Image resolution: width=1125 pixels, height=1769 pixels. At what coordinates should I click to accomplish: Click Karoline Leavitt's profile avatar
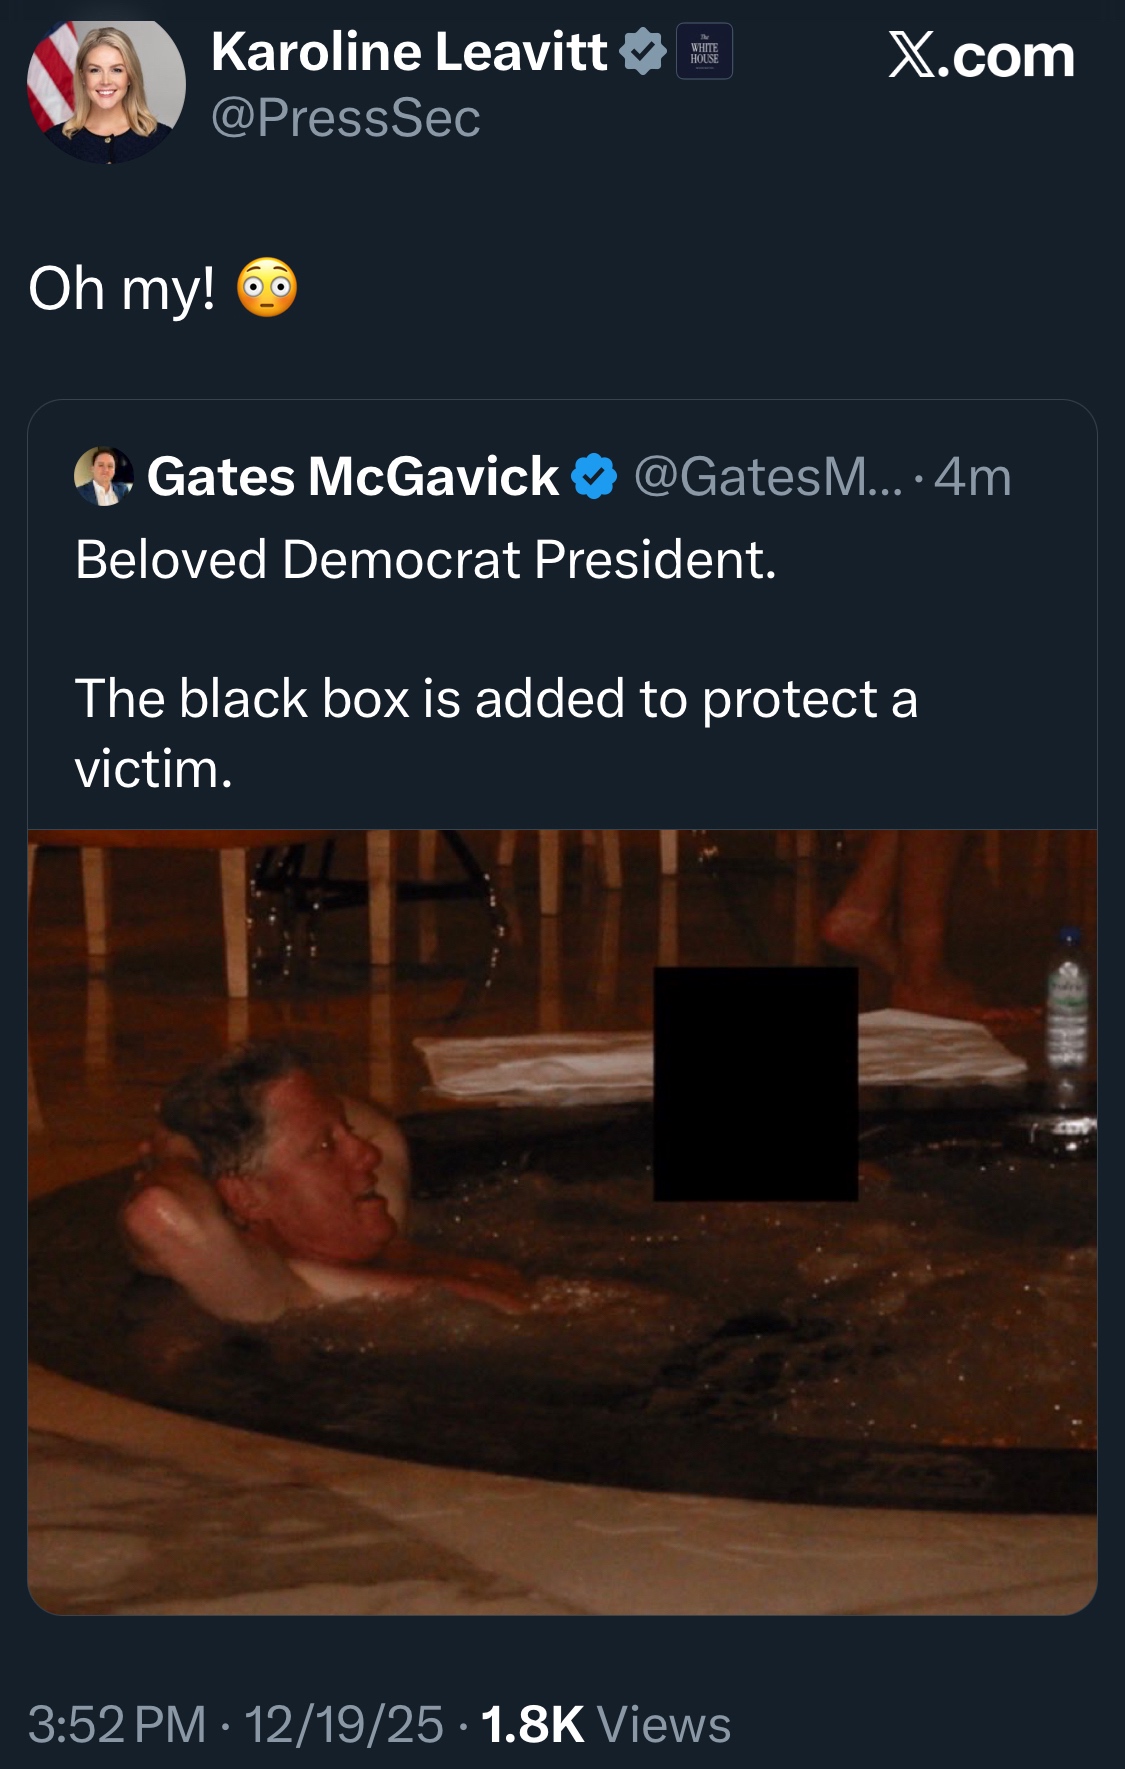click(x=106, y=90)
